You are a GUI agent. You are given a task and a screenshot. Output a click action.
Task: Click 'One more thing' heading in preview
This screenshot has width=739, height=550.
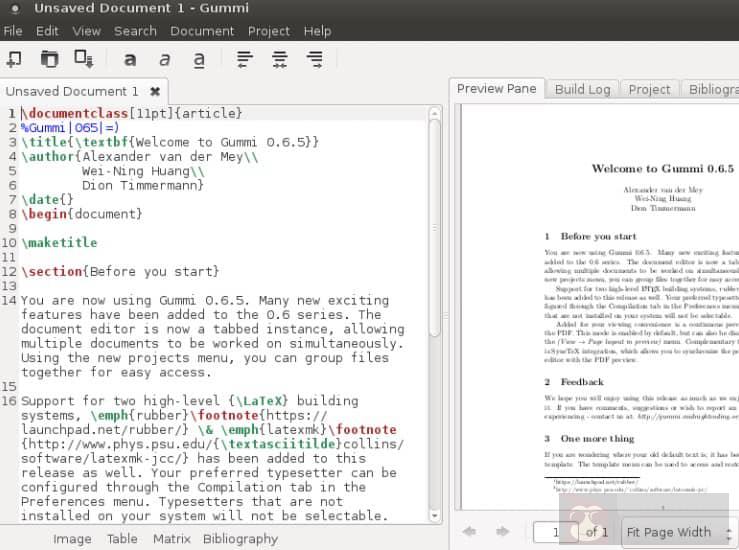pyautogui.click(x=597, y=439)
